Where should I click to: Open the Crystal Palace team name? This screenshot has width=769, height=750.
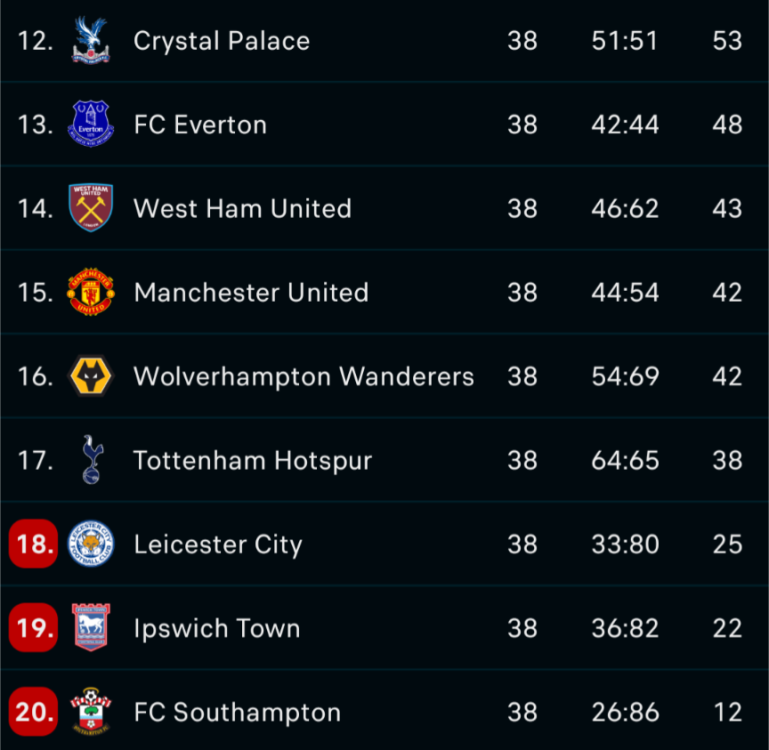[x=221, y=41]
